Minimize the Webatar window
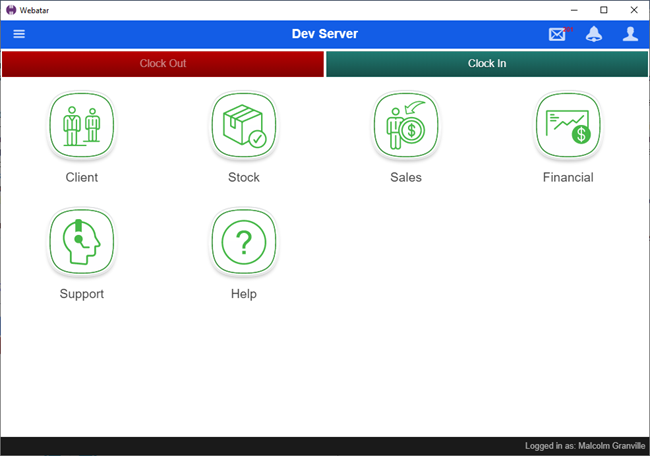 575,9
